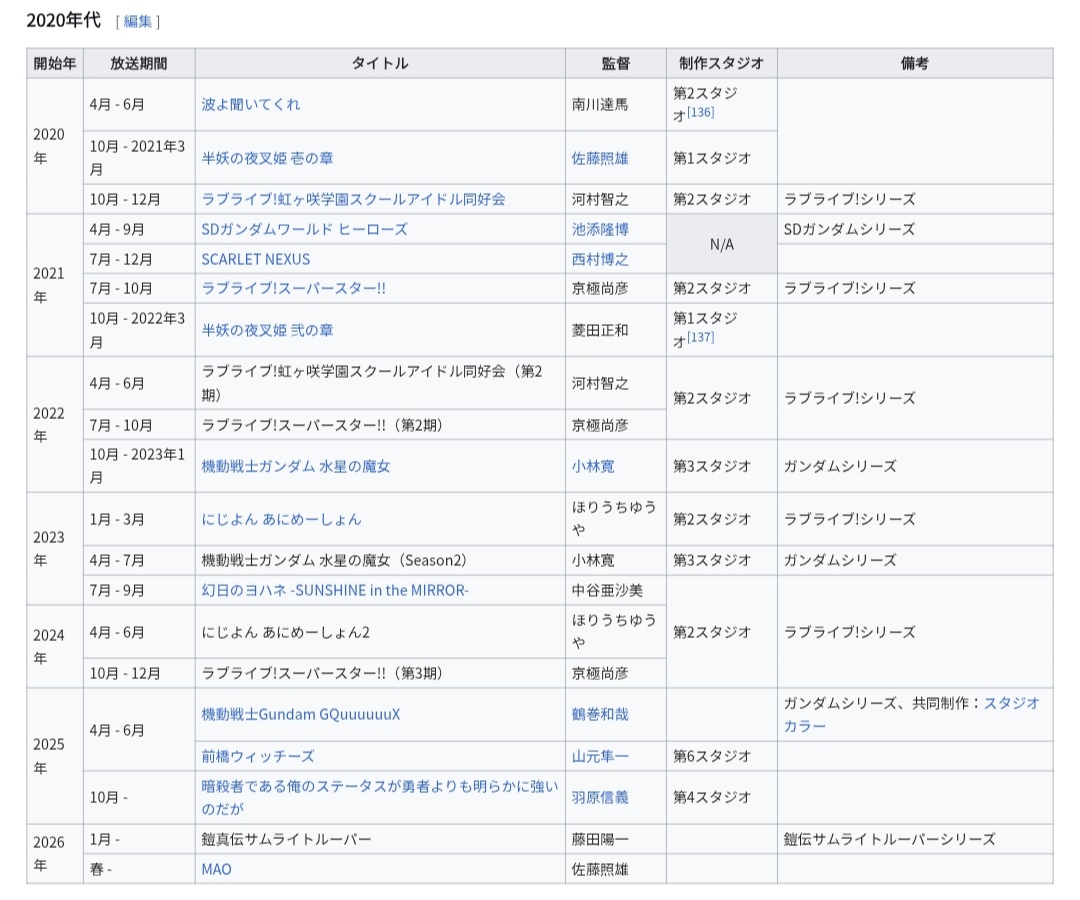
Task: Click the 編集 edit link beside 2020年代
Action: [x=138, y=21]
